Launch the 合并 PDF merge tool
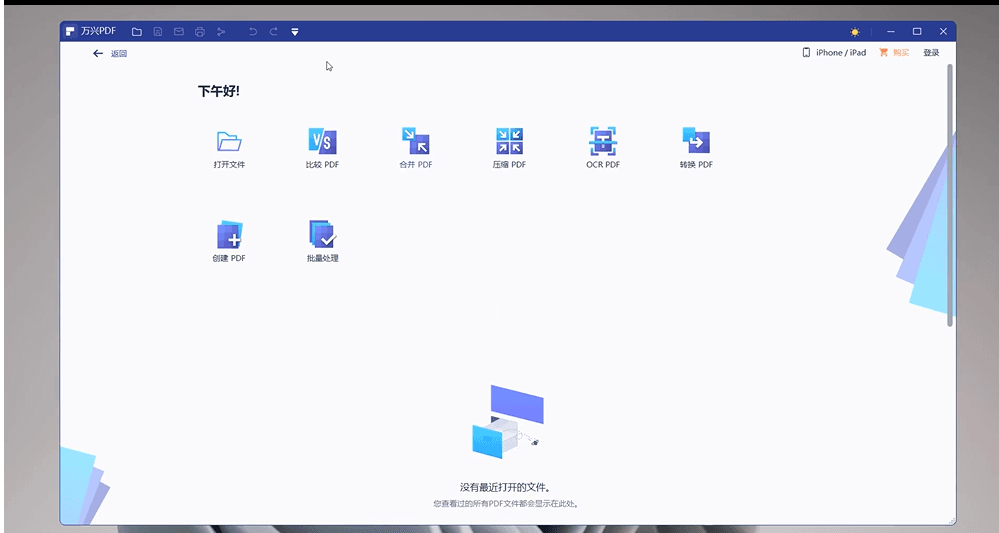Screen dimensions: 999x533 click(415, 141)
